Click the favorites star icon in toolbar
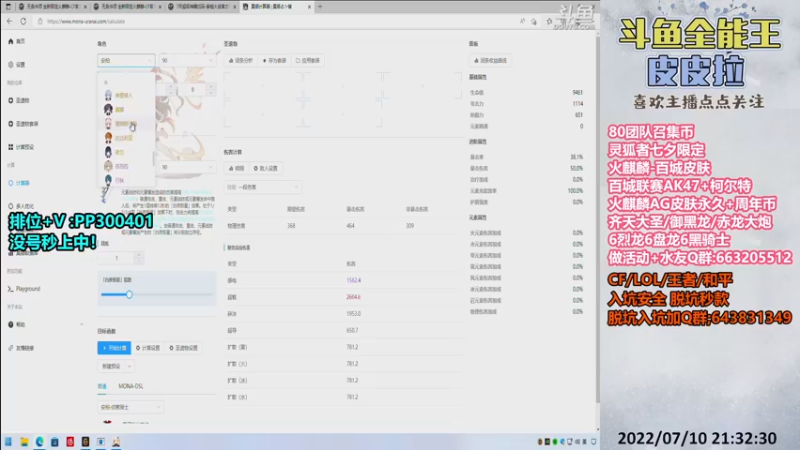The image size is (800, 450). (549, 21)
